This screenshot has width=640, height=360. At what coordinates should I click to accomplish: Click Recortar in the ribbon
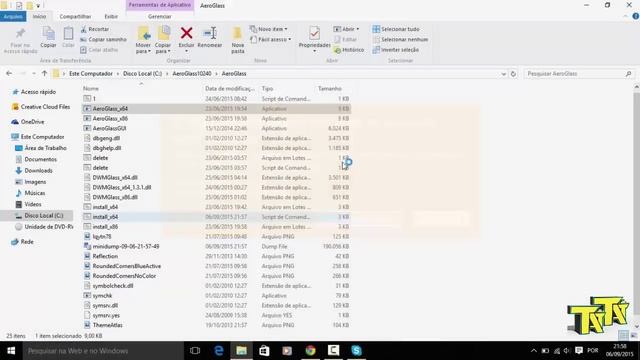(x=95, y=29)
